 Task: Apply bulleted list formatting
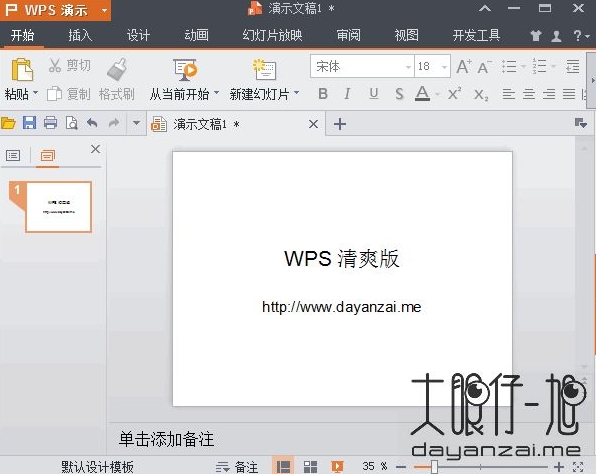pos(509,67)
